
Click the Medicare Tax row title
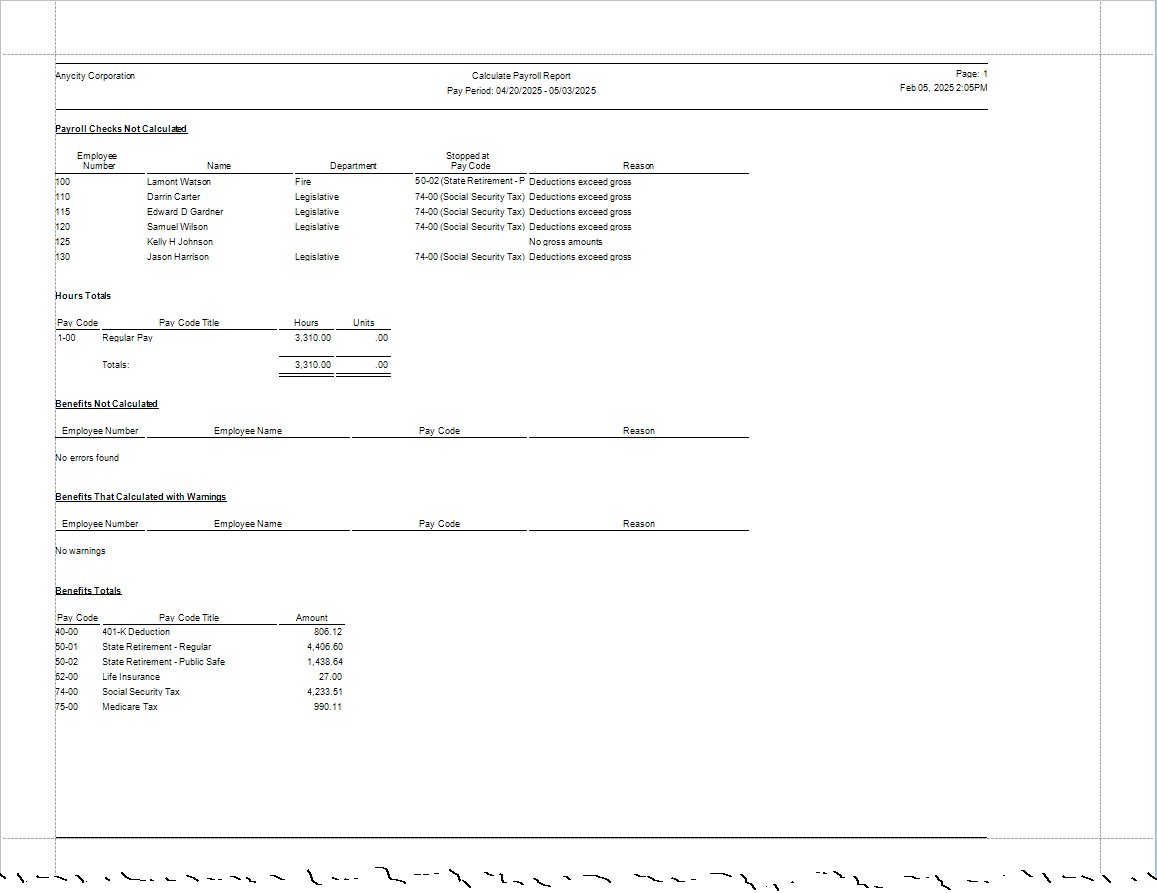[130, 707]
